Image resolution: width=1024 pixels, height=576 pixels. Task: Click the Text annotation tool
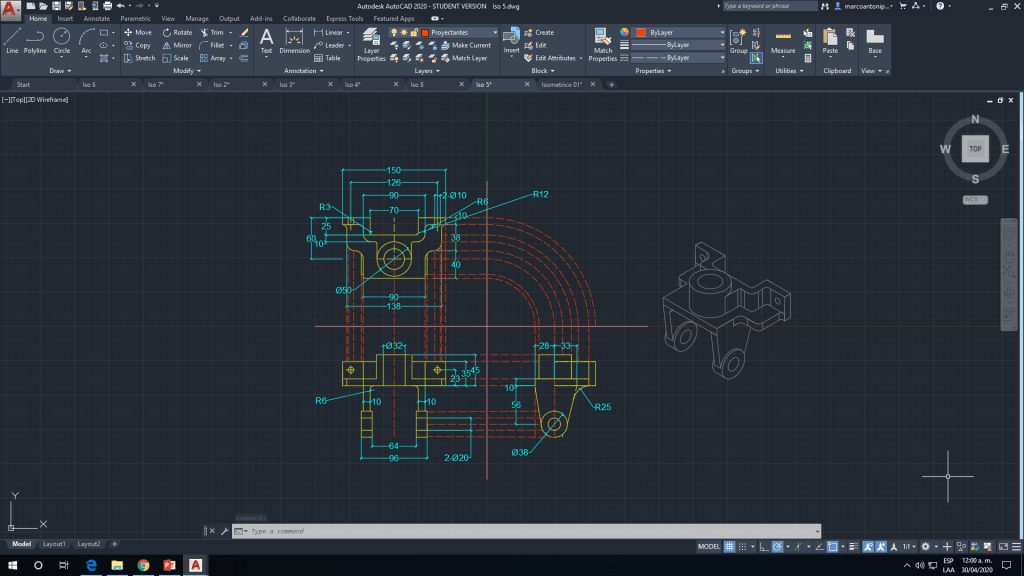(266, 40)
